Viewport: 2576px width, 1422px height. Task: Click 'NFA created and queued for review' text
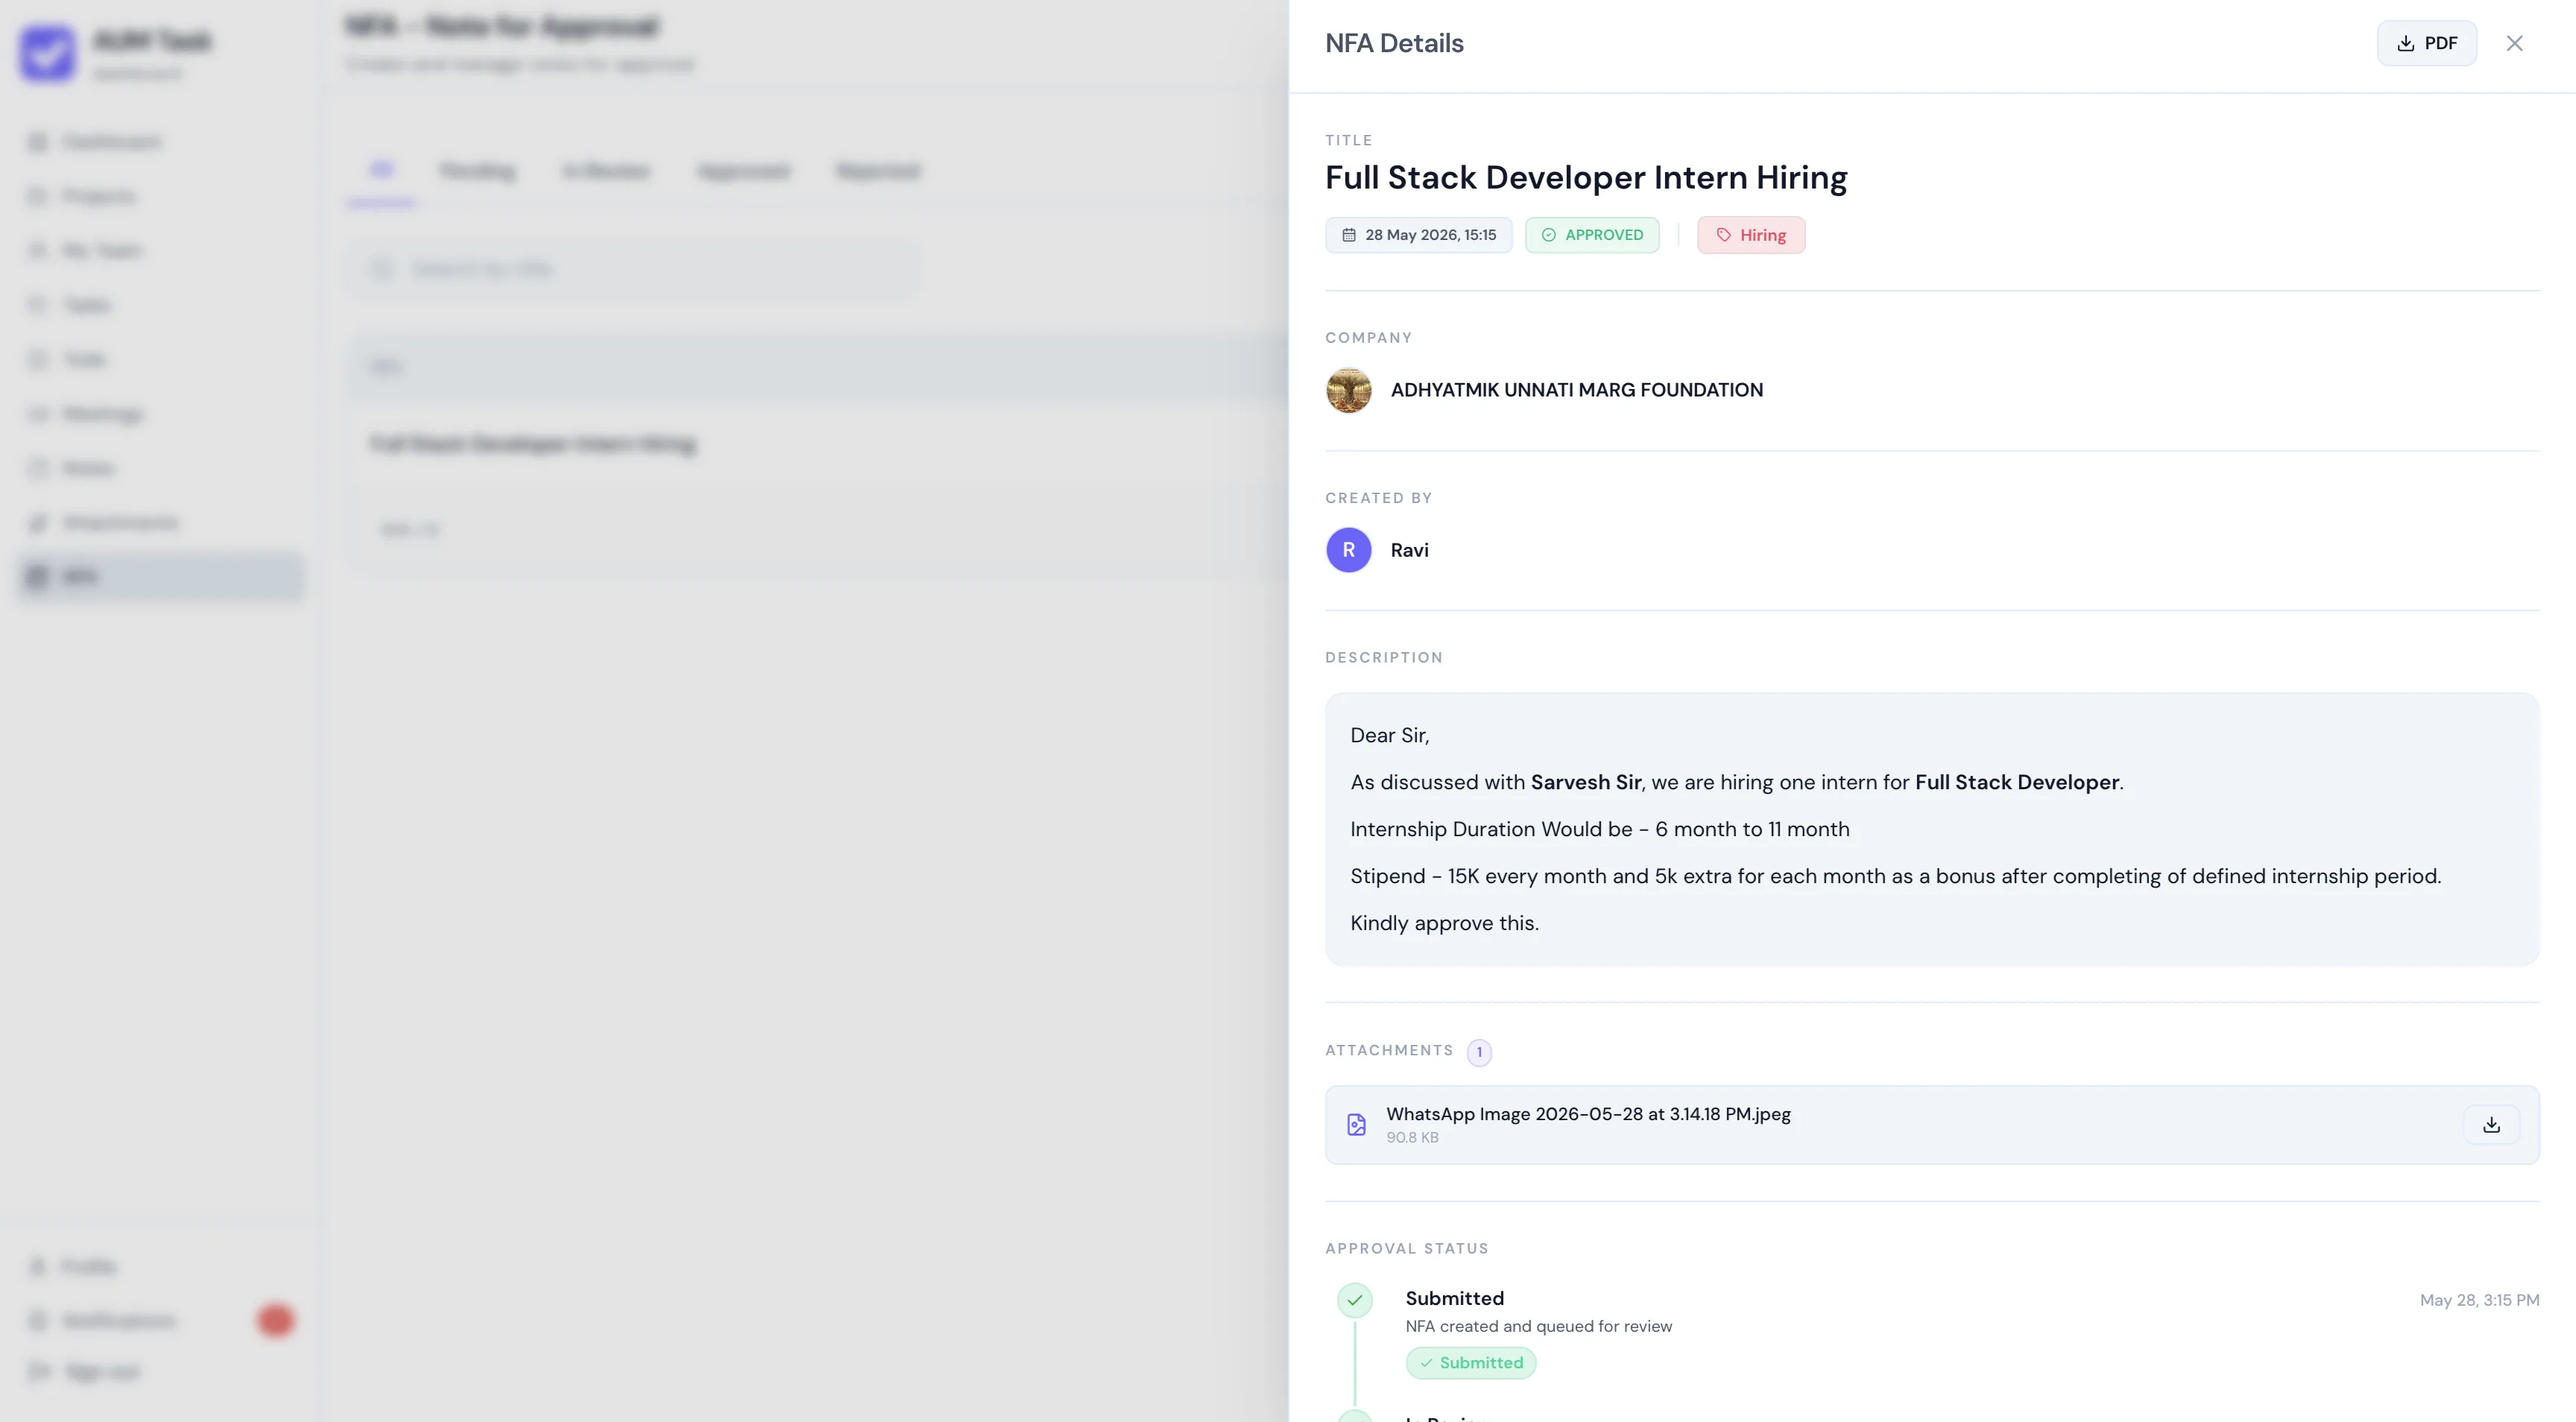click(1538, 1326)
